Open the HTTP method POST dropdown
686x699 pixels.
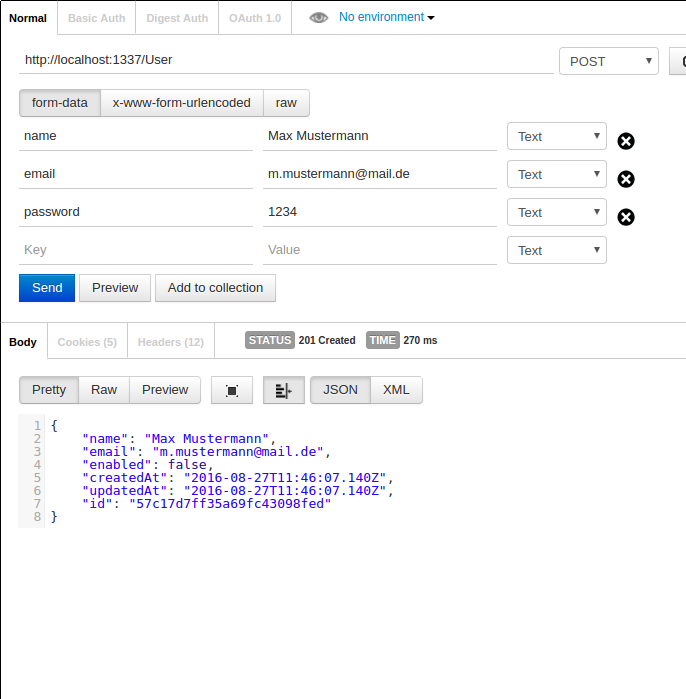[608, 61]
